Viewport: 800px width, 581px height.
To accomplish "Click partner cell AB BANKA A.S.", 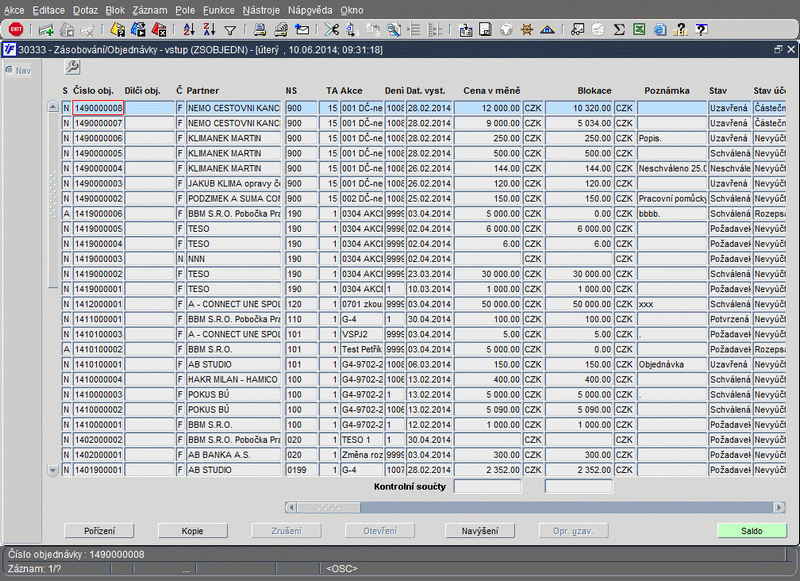I will coord(234,455).
